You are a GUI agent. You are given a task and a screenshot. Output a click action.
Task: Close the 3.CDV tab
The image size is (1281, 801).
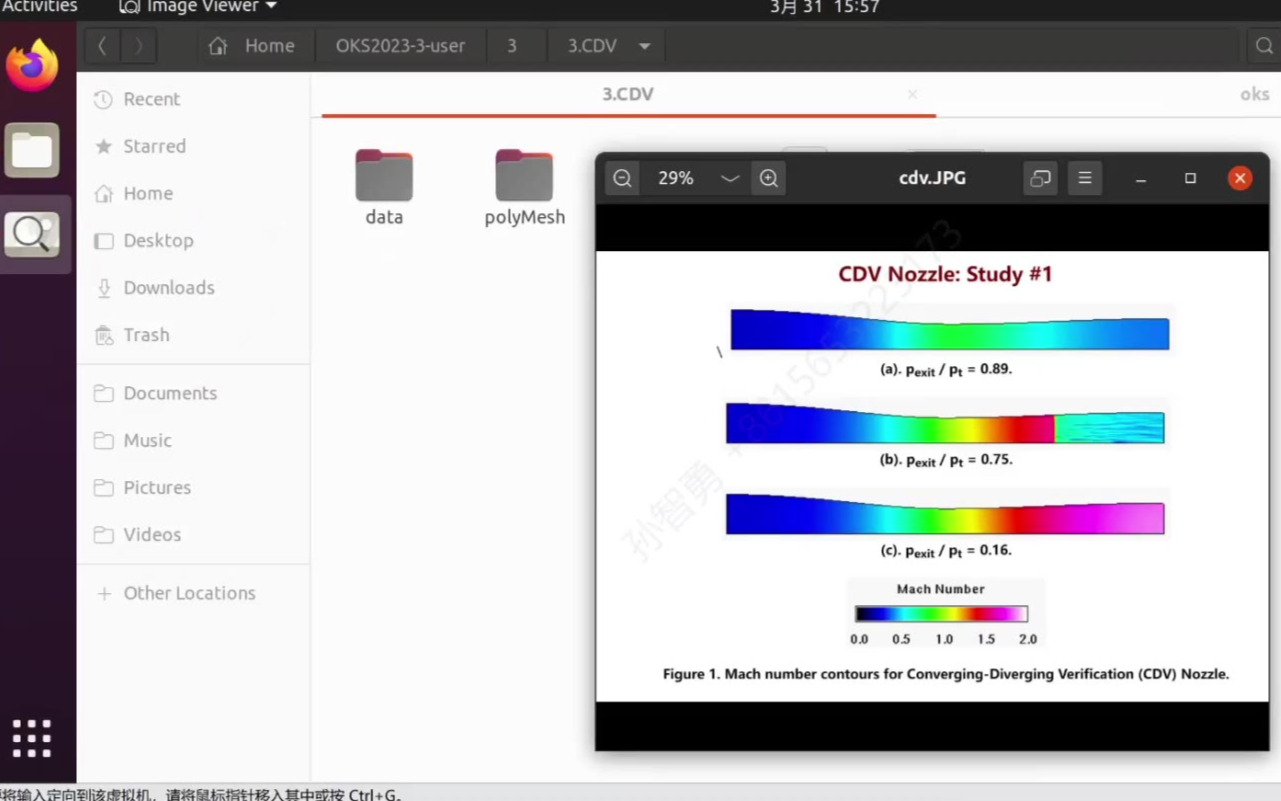pos(912,94)
